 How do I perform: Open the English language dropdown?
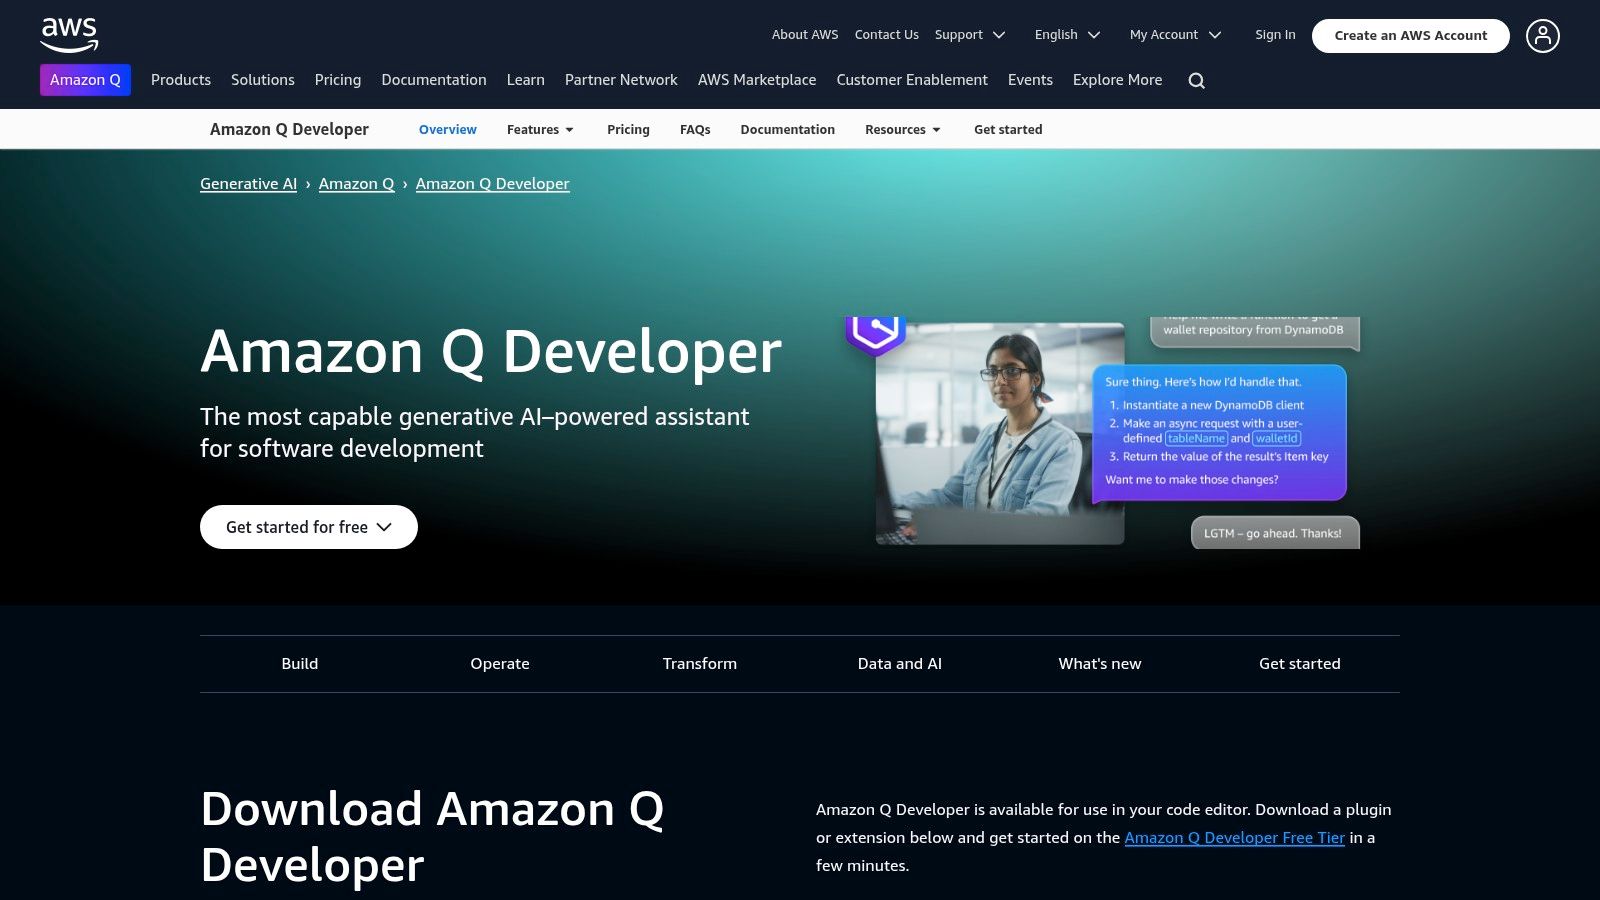coord(1067,35)
